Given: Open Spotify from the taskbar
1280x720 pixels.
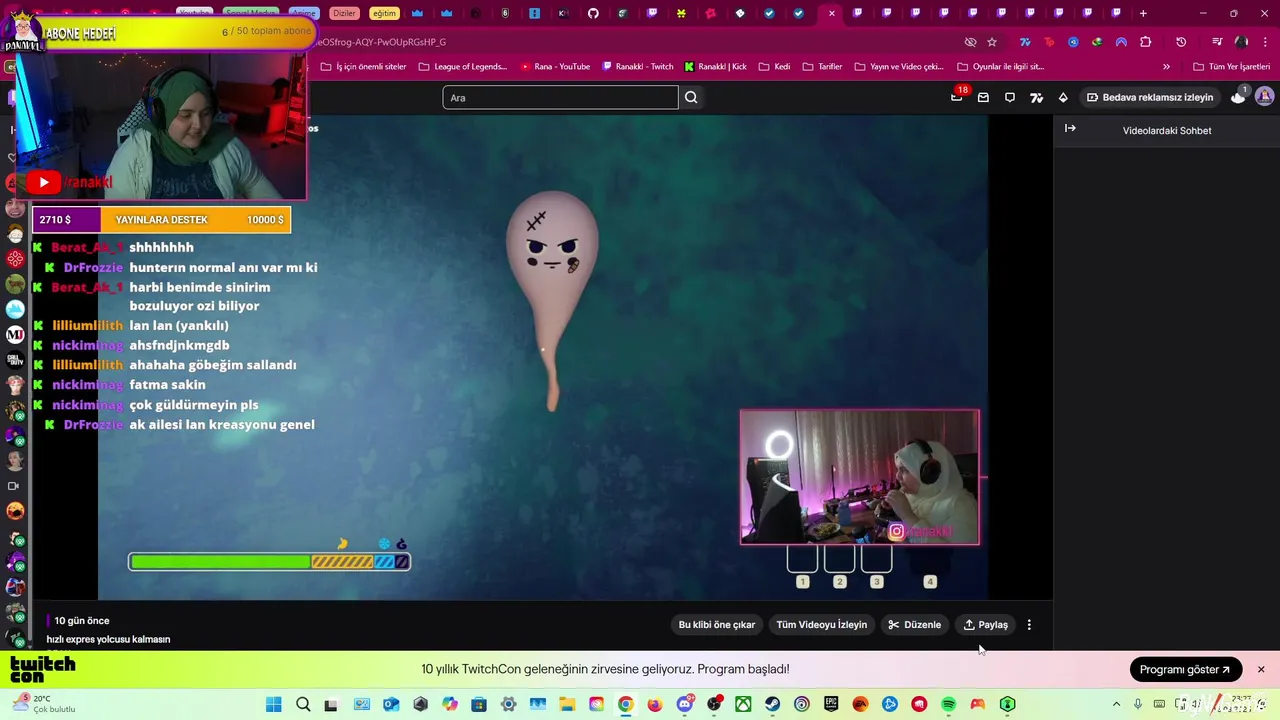Looking at the screenshot, I should click(948, 704).
